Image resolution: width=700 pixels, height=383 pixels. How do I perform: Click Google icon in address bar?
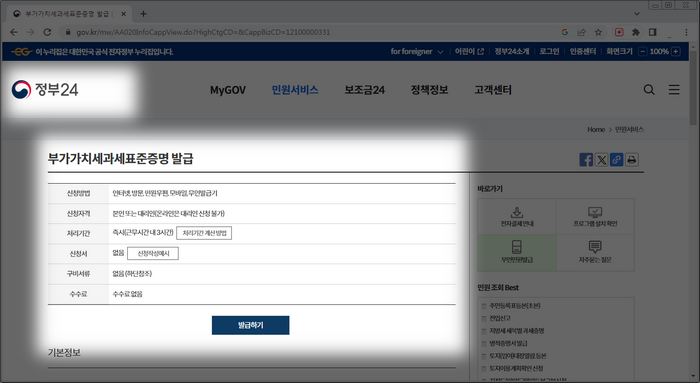click(565, 32)
